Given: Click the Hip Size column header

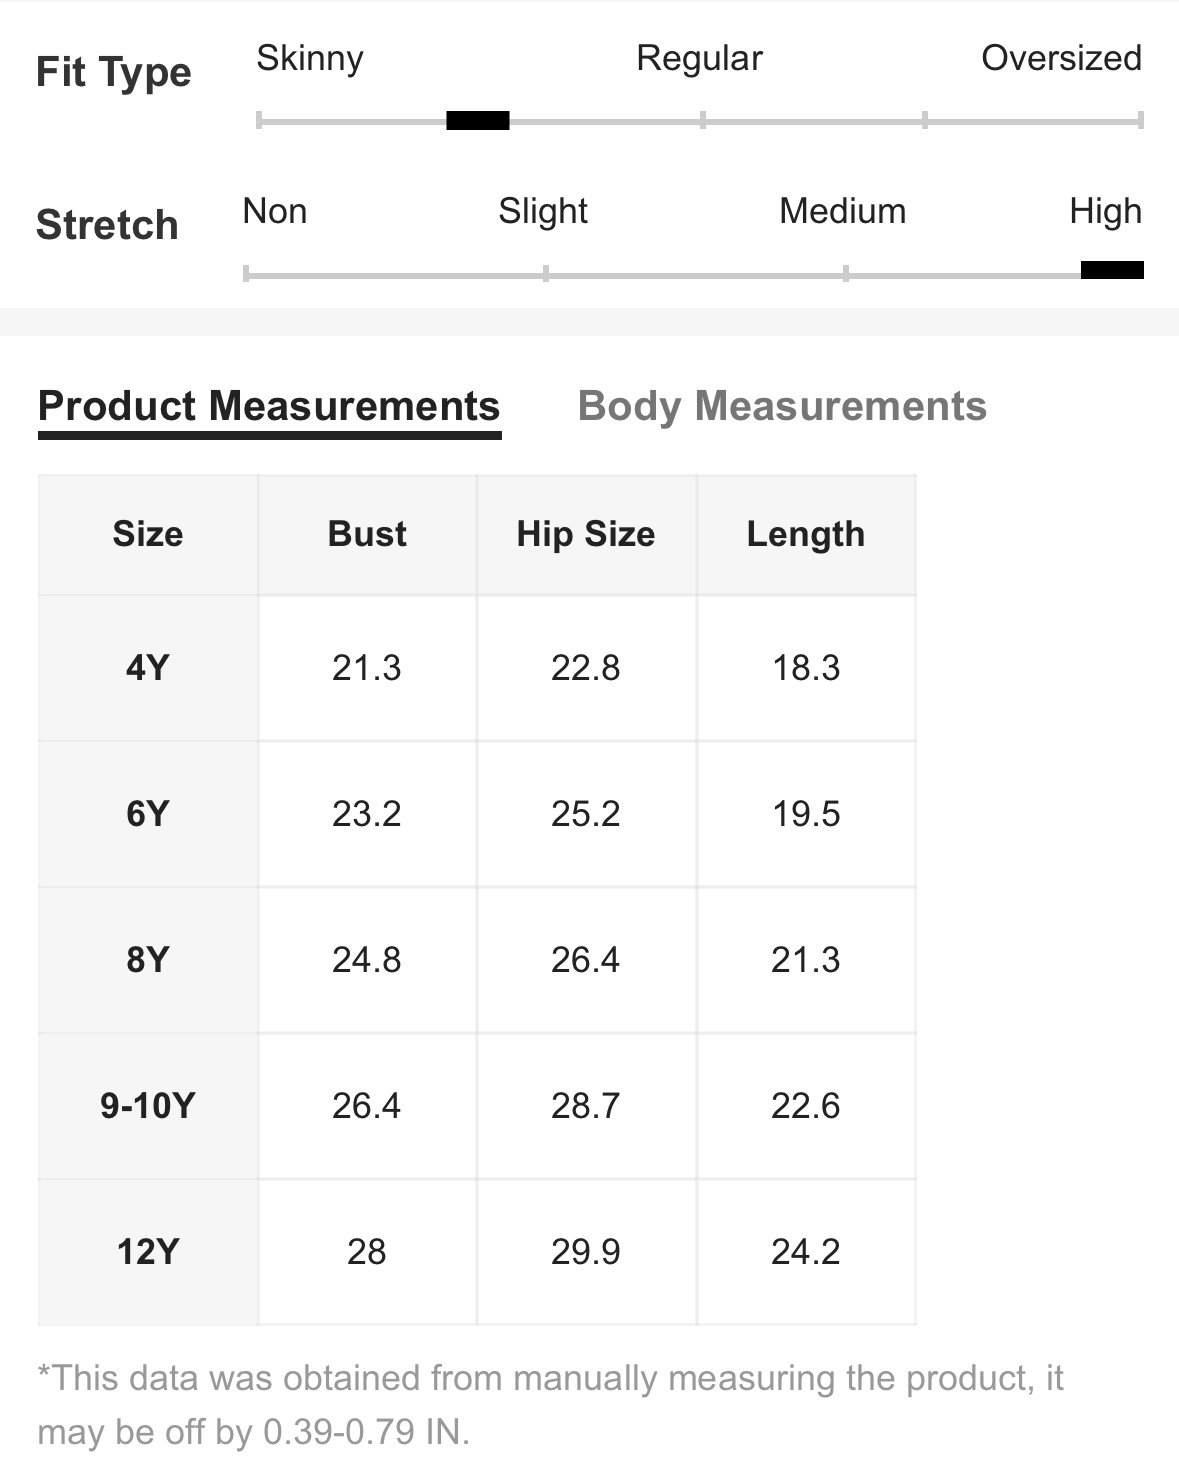Looking at the screenshot, I should click(x=586, y=534).
